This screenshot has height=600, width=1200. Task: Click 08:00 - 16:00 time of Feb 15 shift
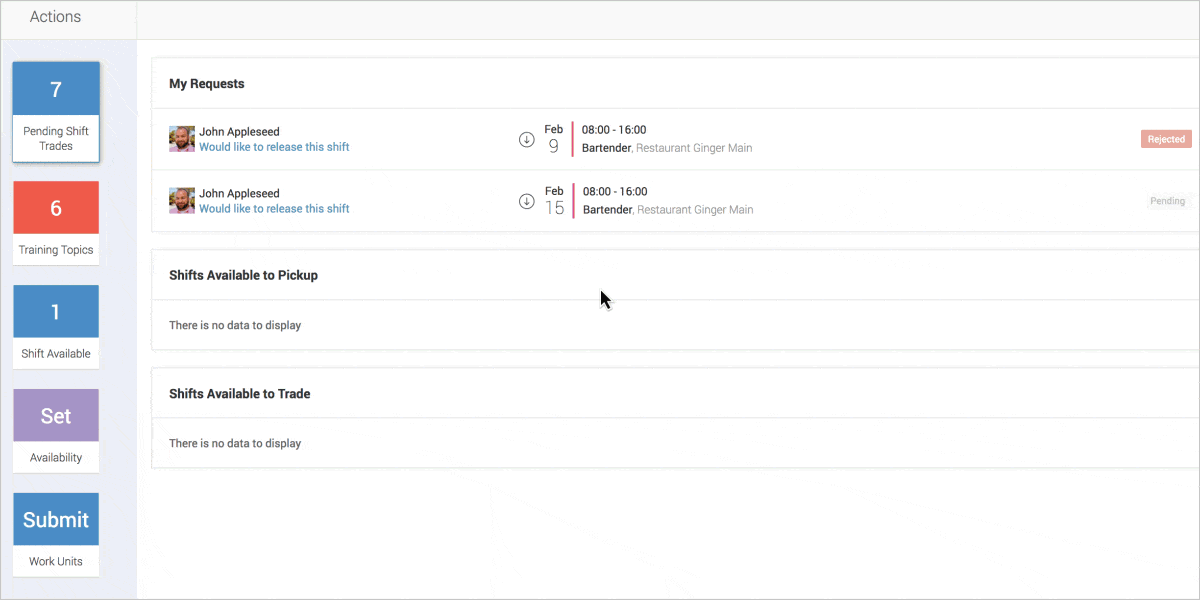coord(615,192)
